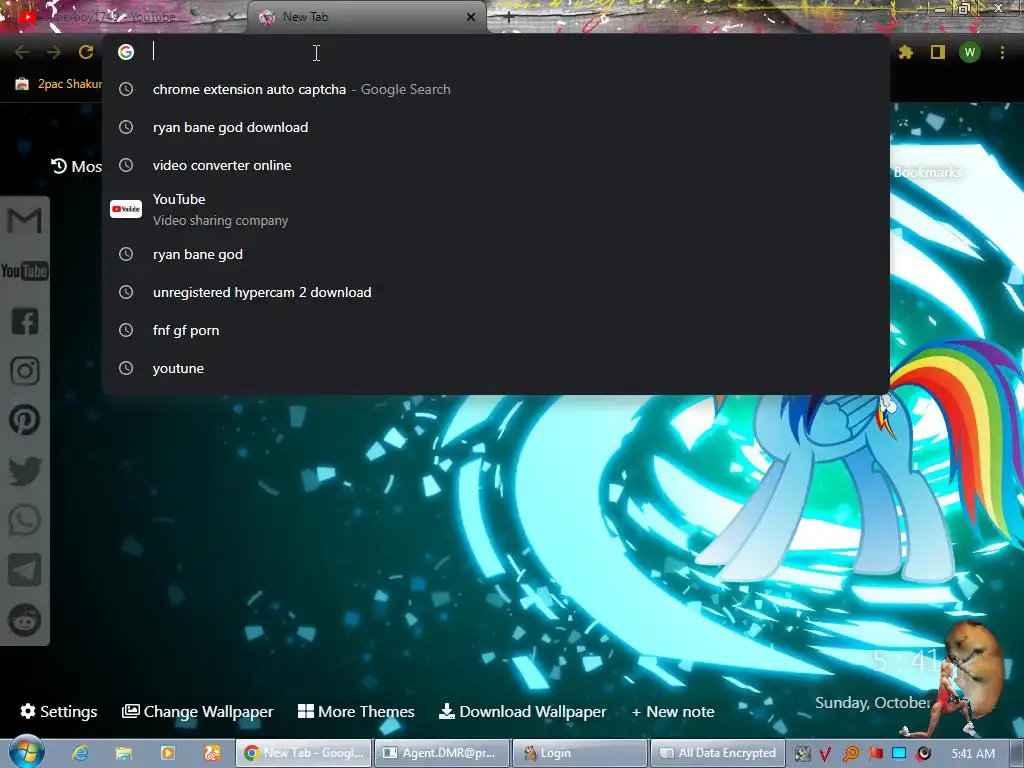Open Telegram from the left sidebar
The width and height of the screenshot is (1024, 768).
pyautogui.click(x=25, y=570)
